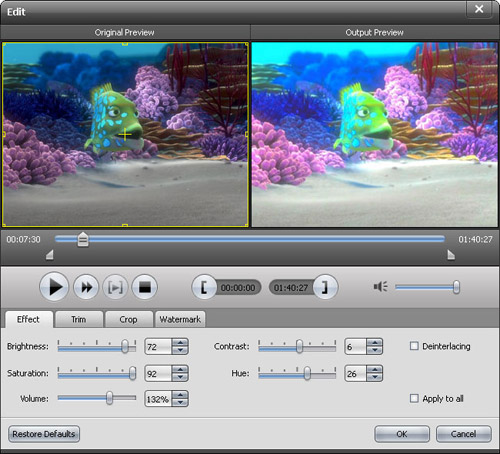Viewport: 500px width, 454px height.
Task: Open the Trim tab
Action: click(79, 319)
